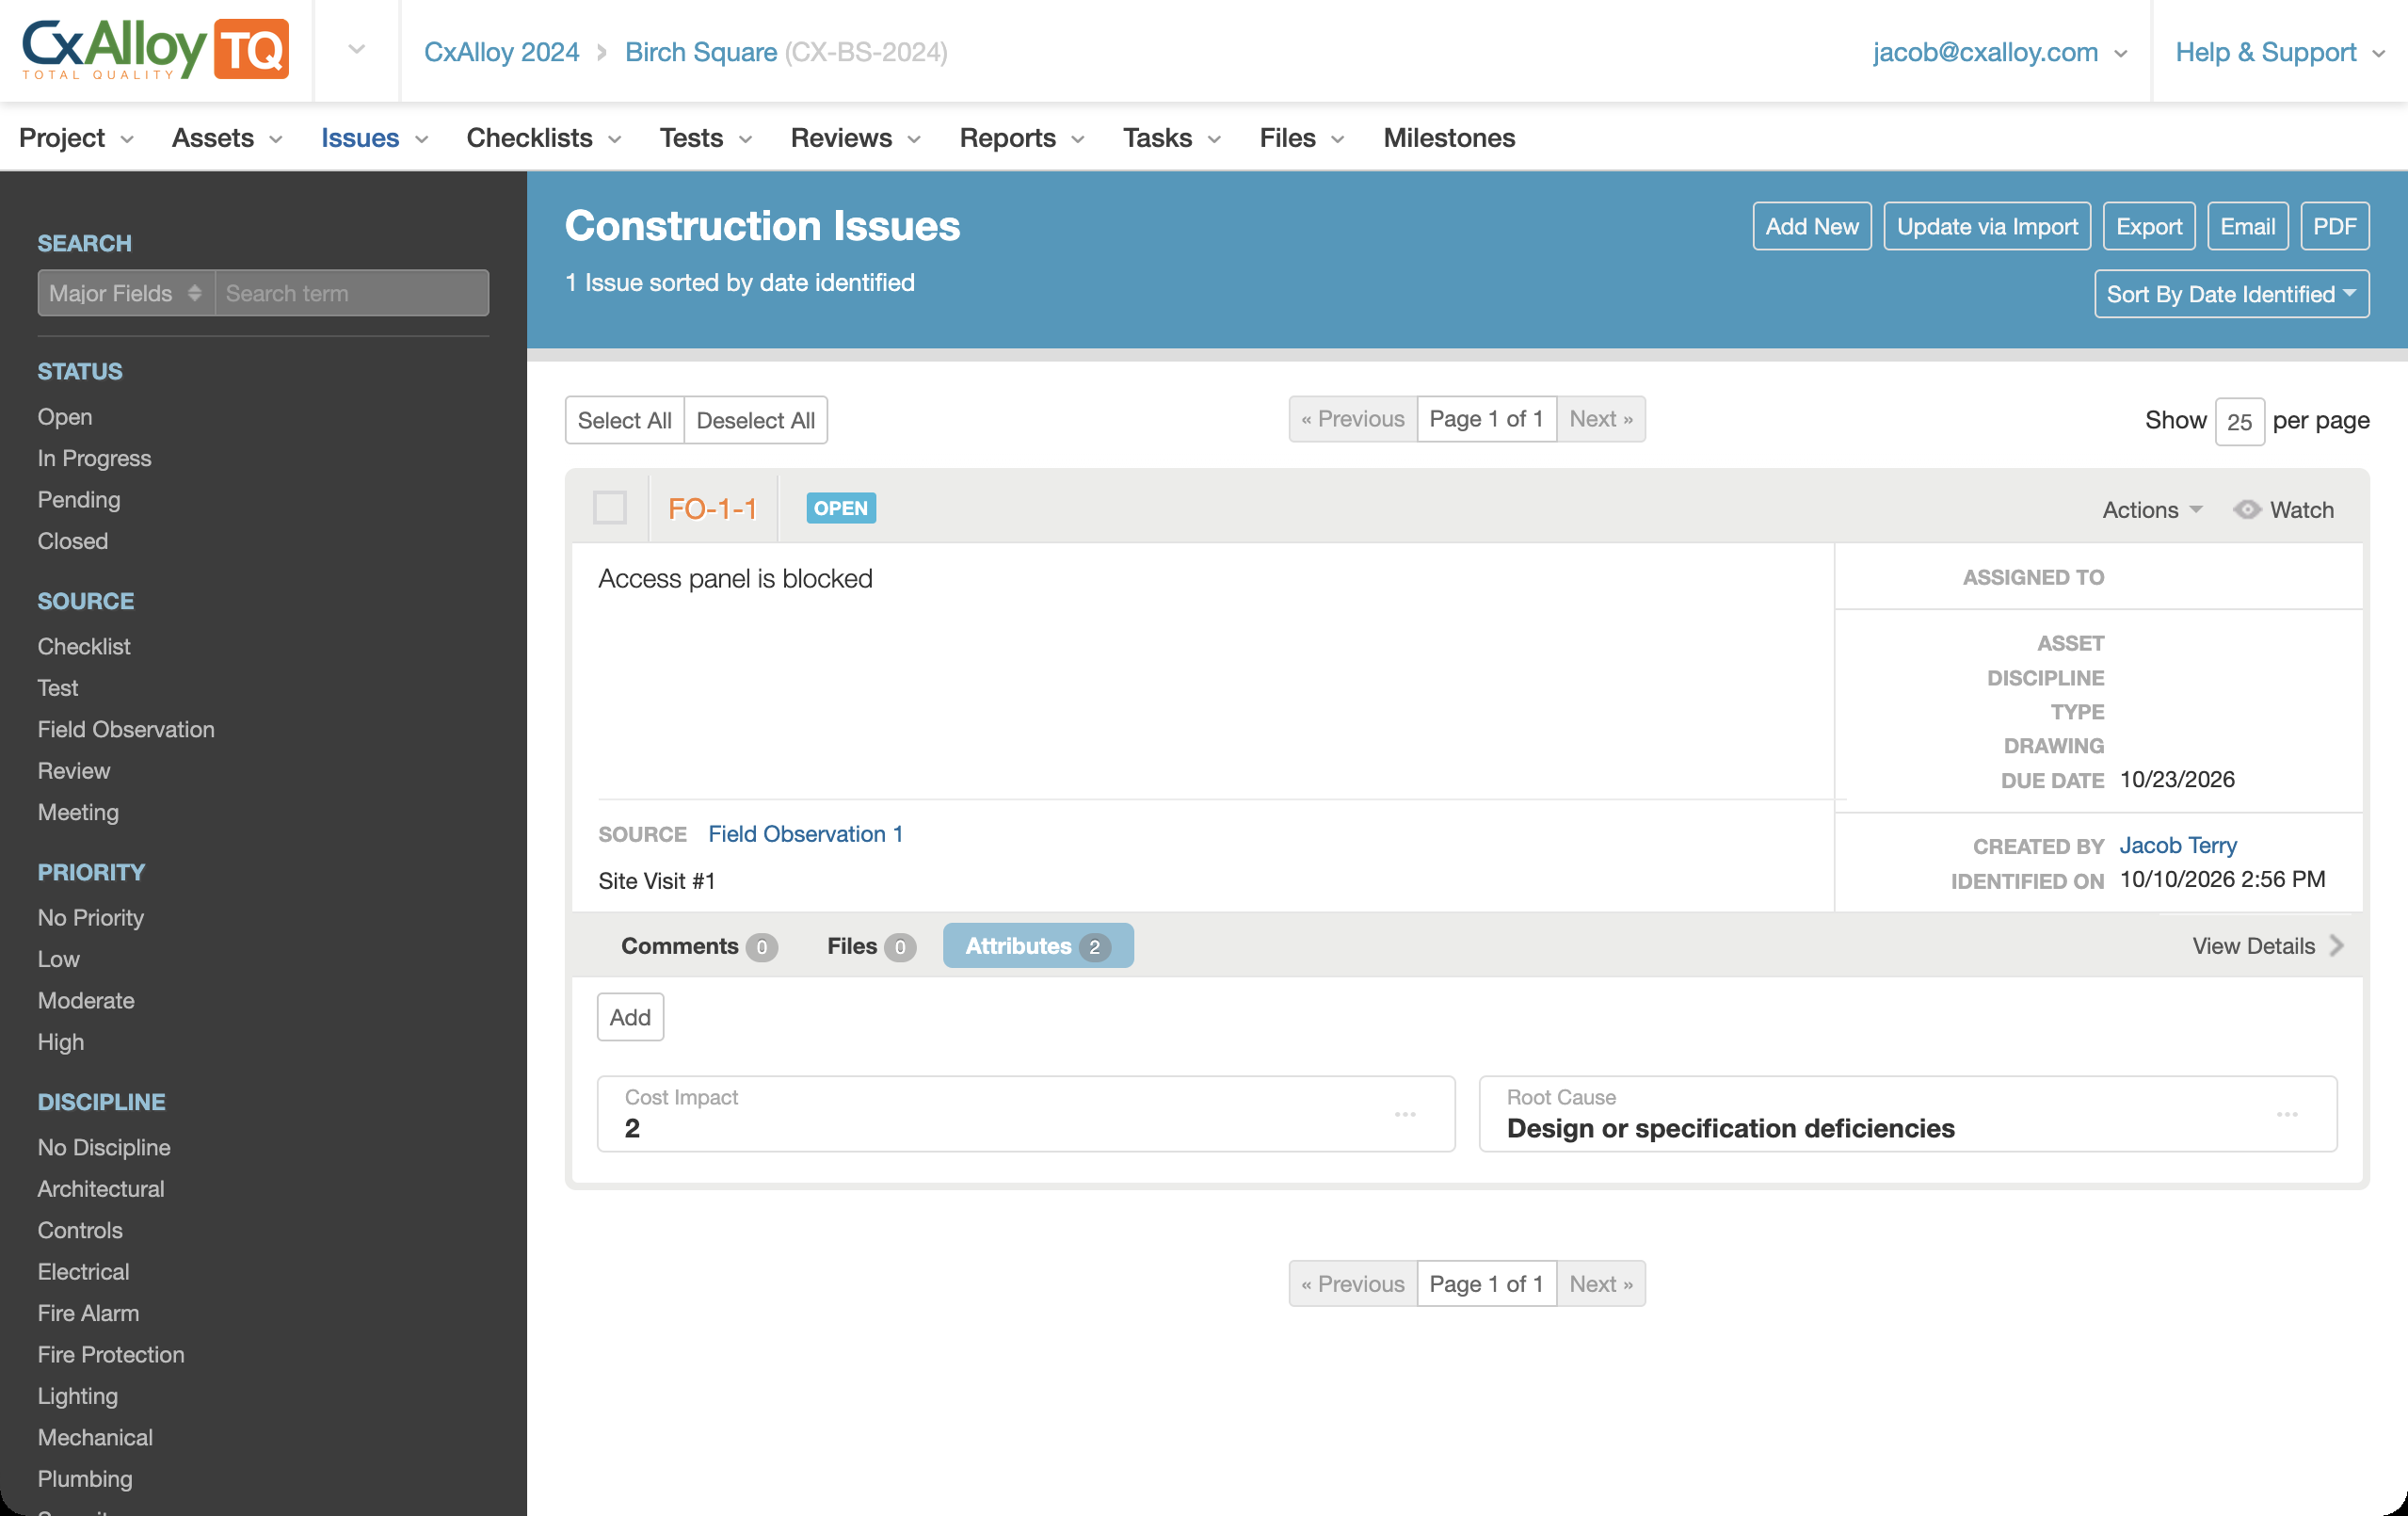
Task: Open the CxAlloy 2024 breadcrumb link
Action: [x=501, y=52]
